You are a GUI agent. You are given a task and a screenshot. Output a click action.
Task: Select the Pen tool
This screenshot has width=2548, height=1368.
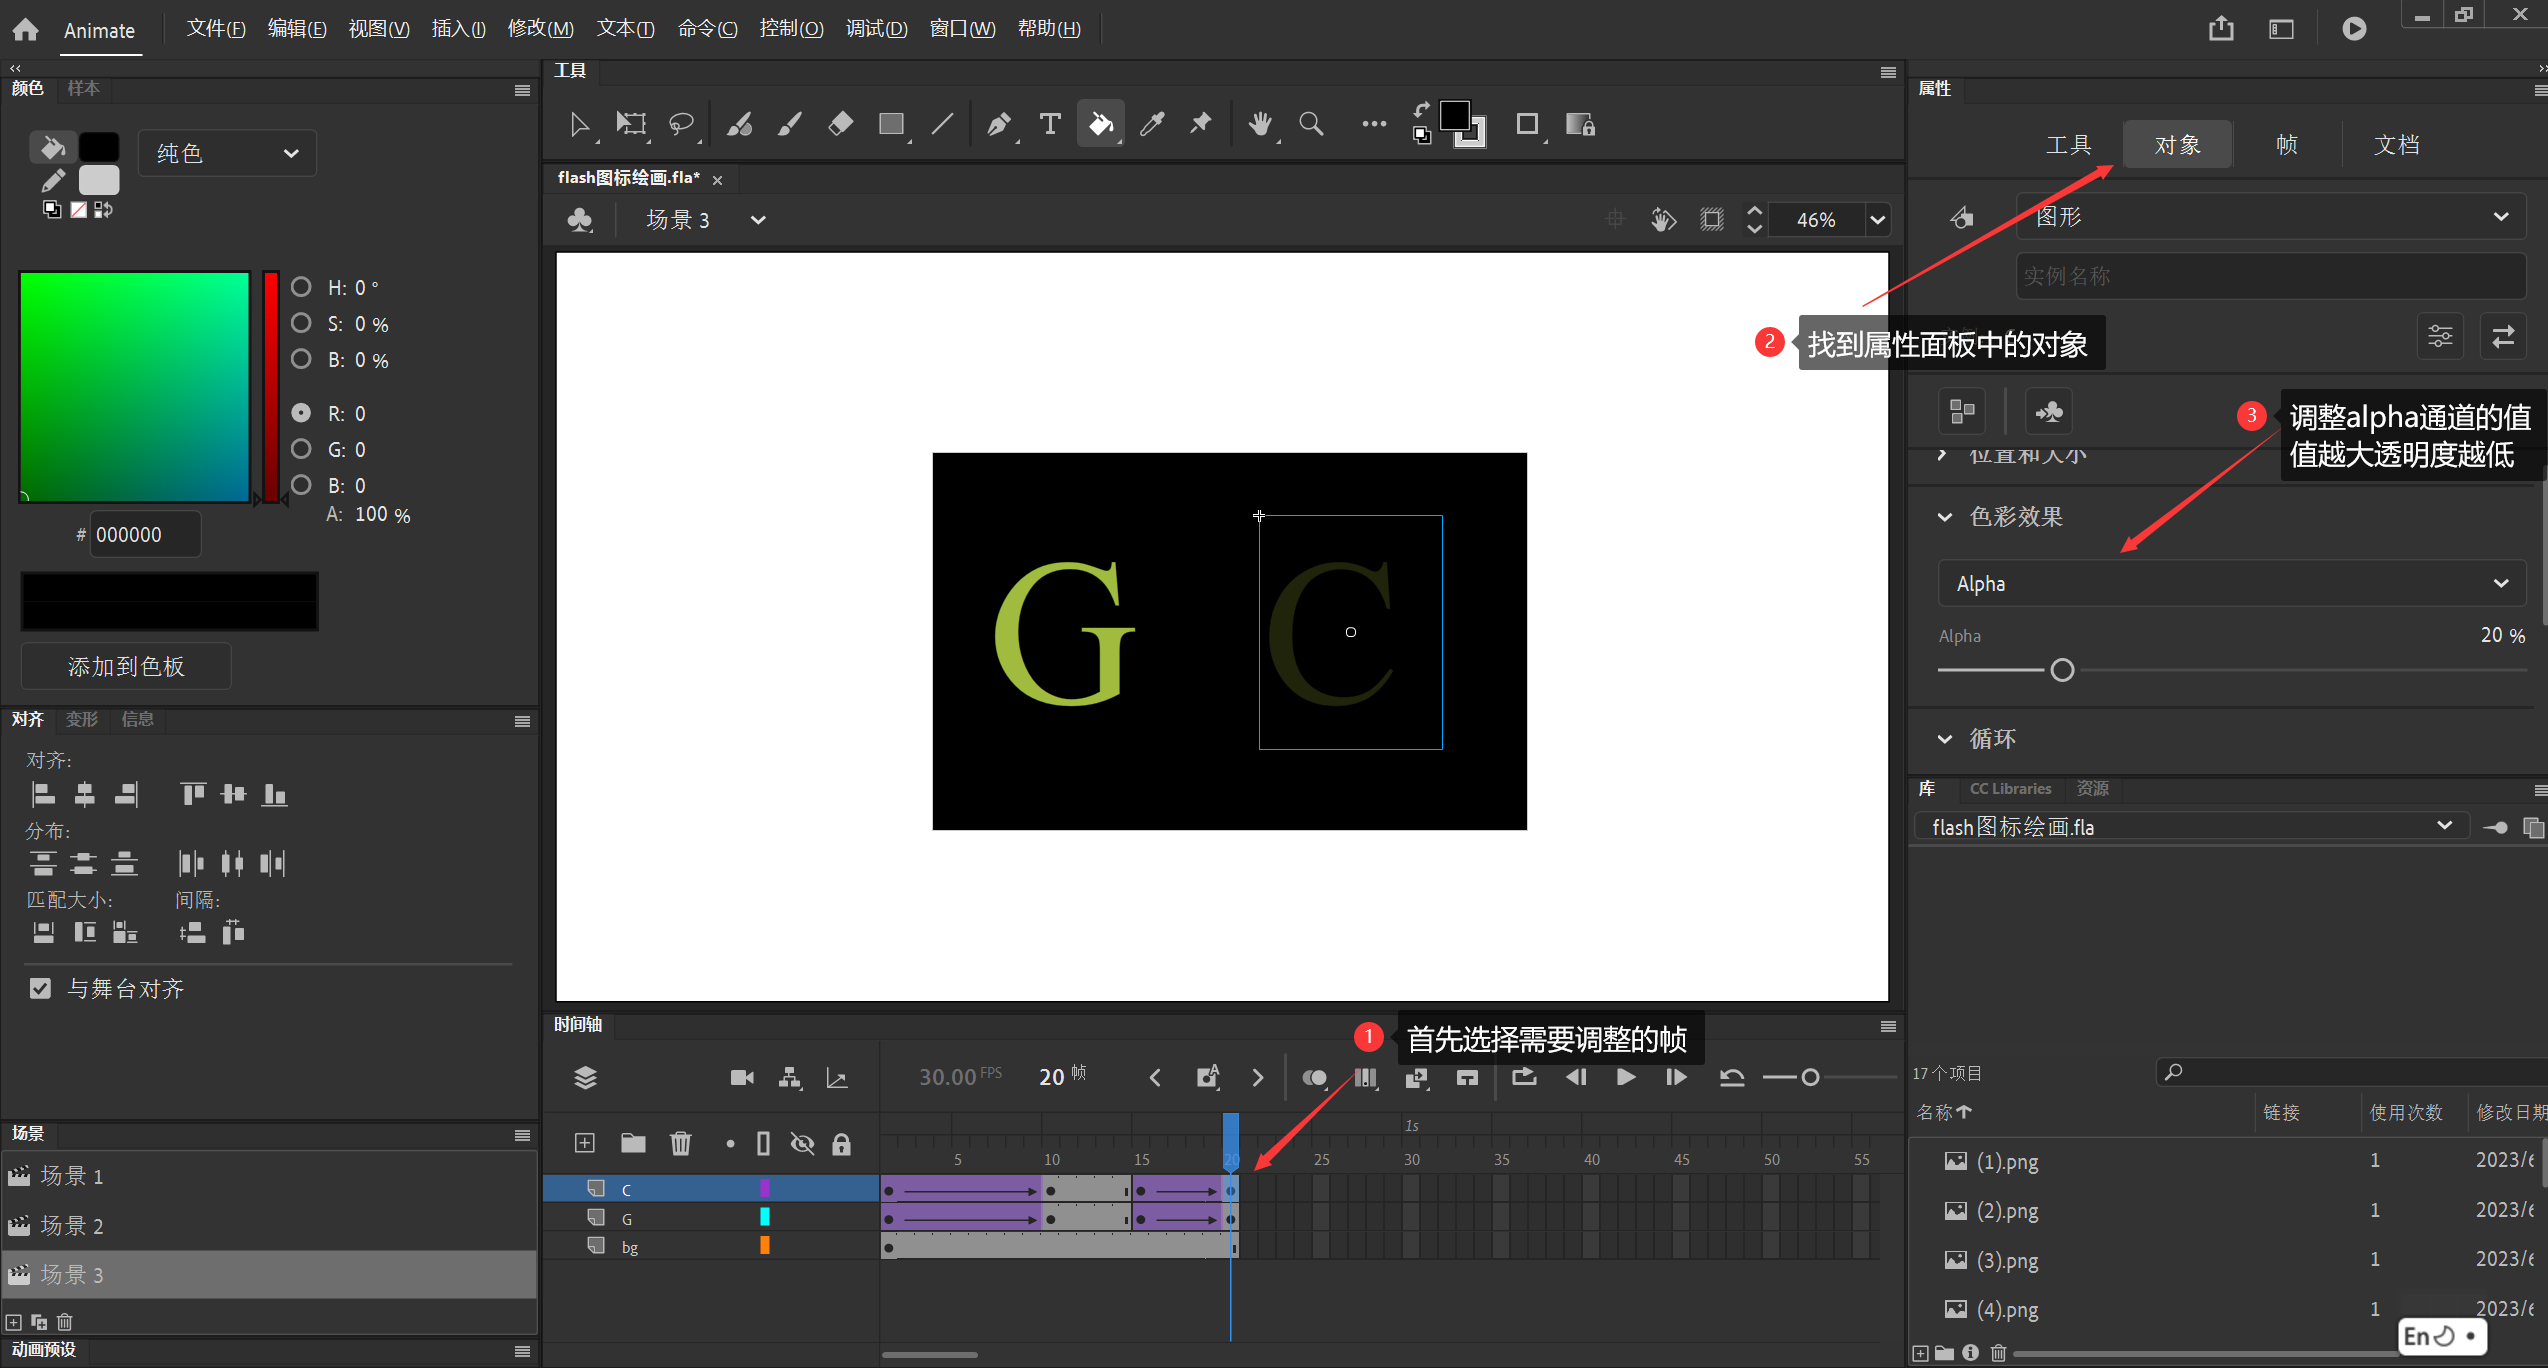coord(998,124)
